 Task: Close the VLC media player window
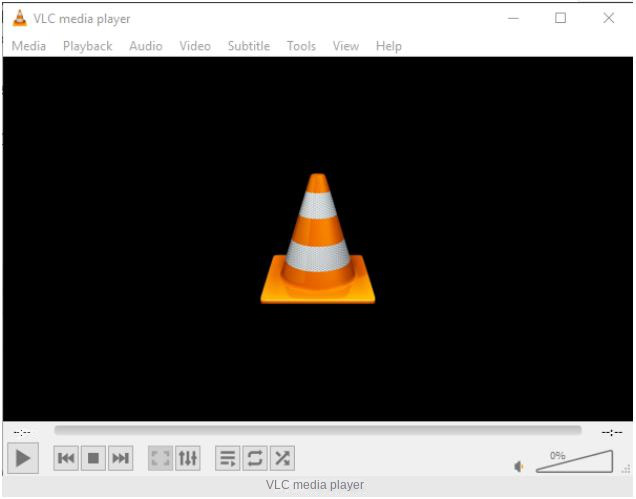point(608,18)
